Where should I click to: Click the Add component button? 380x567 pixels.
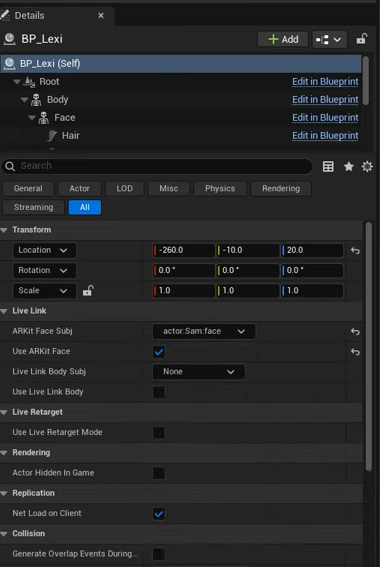coord(283,39)
